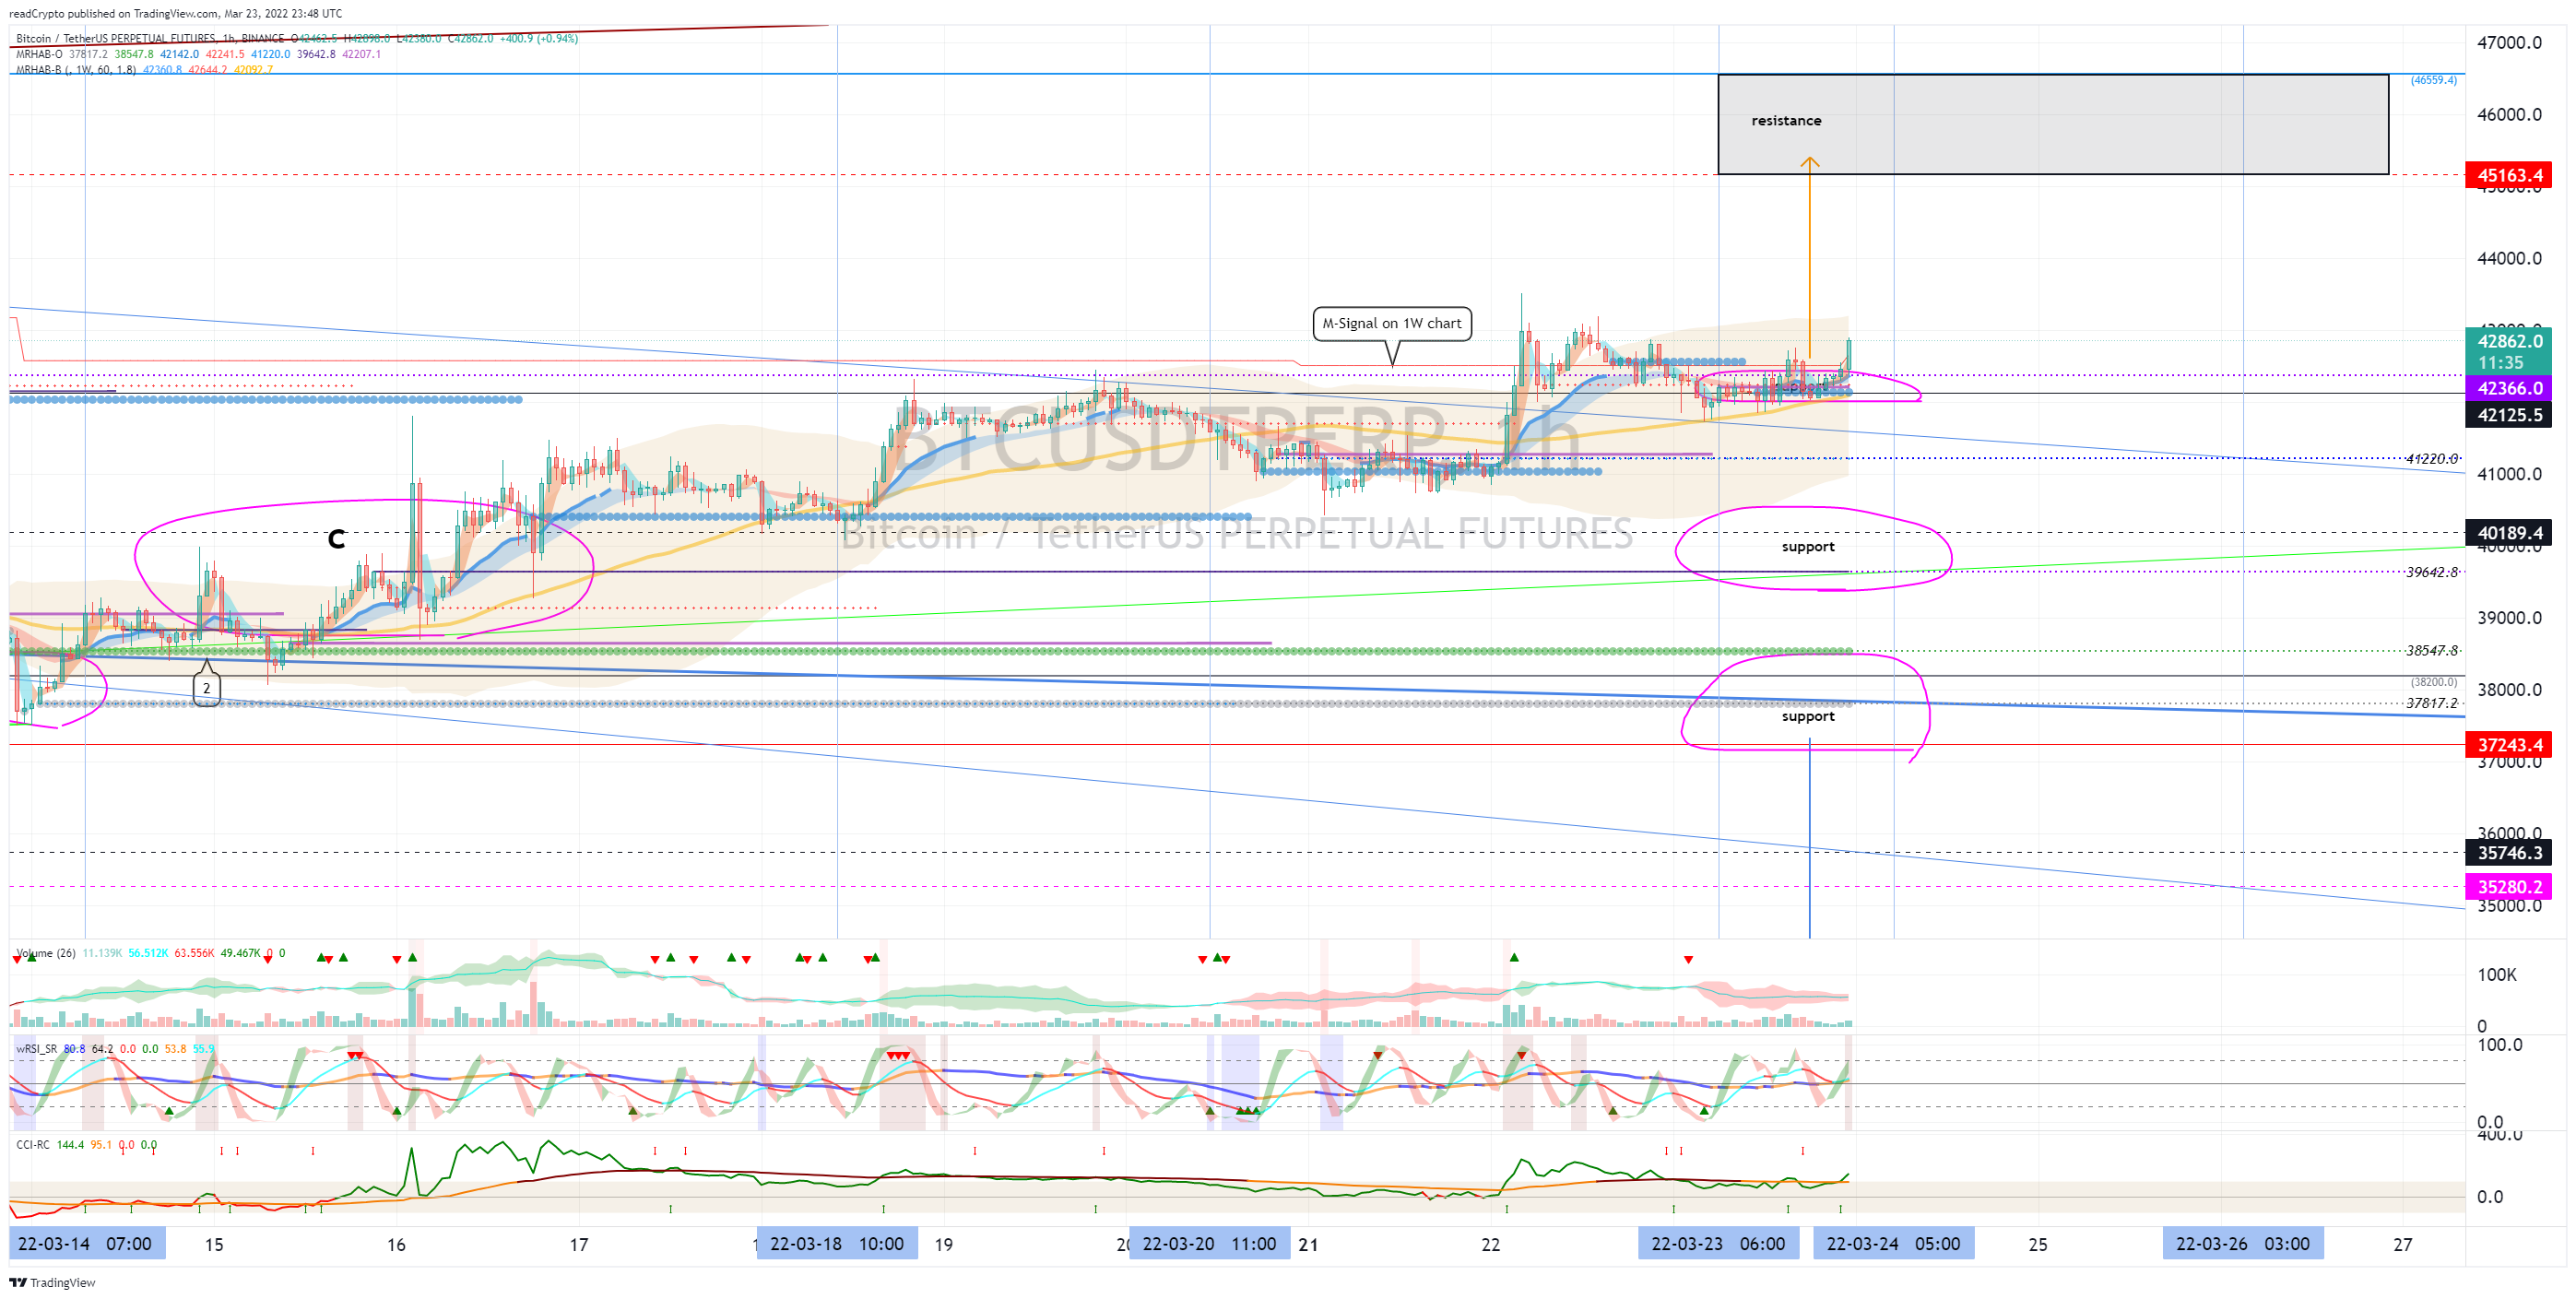Click the 100K volume axis label
Screen dimensions: 2576x1299
2497,975
